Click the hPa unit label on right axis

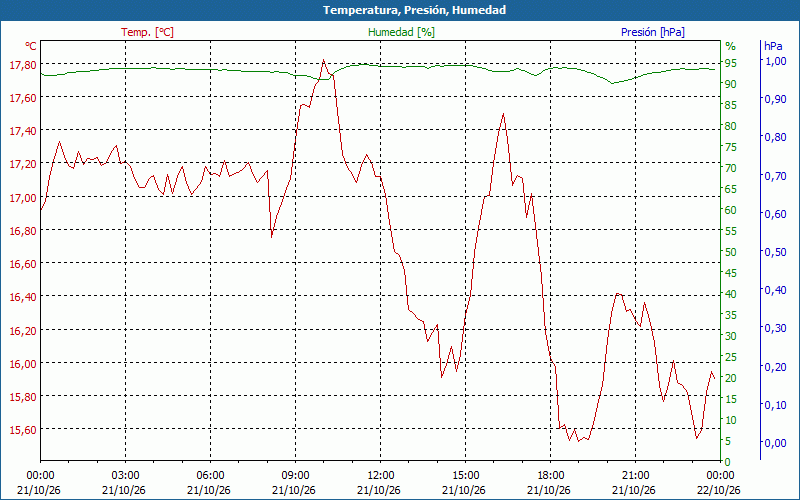(x=773, y=46)
